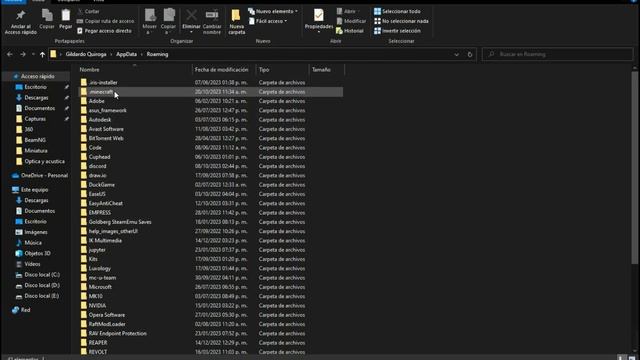
Task: Open Fácil acceso dropdown
Action: [x=268, y=21]
